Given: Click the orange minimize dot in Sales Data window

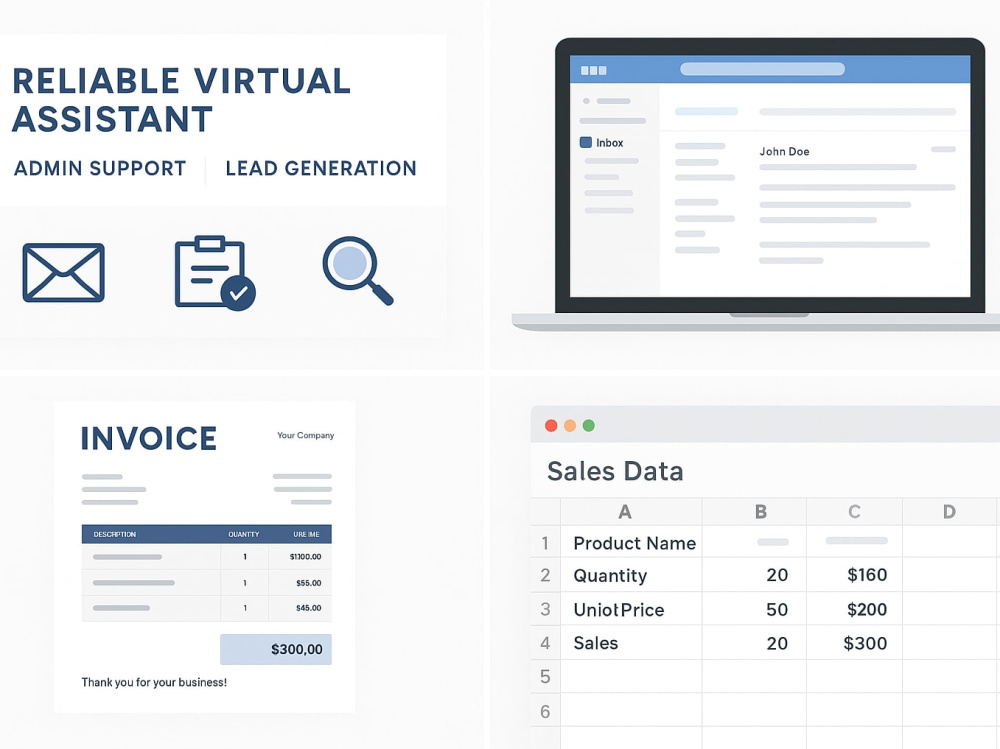Looking at the screenshot, I should pyautogui.click(x=570, y=426).
